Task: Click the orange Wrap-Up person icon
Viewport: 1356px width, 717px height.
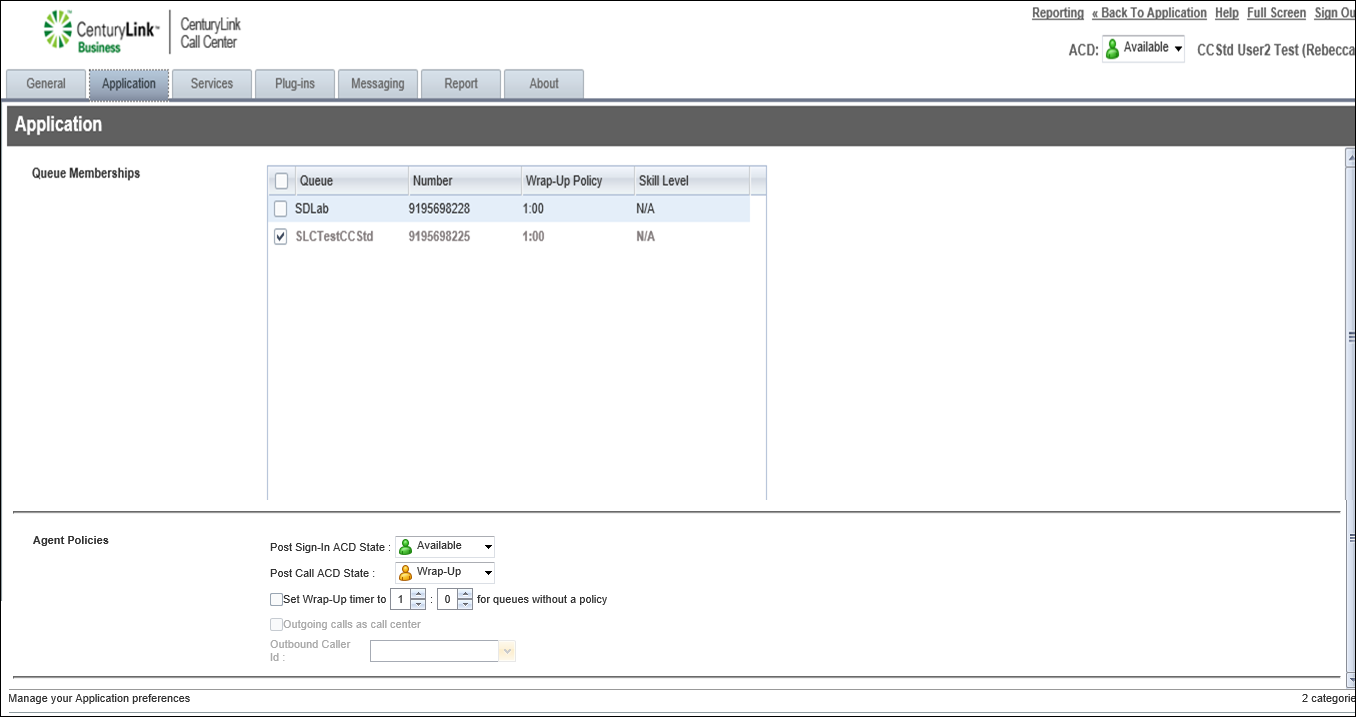Action: click(x=405, y=573)
